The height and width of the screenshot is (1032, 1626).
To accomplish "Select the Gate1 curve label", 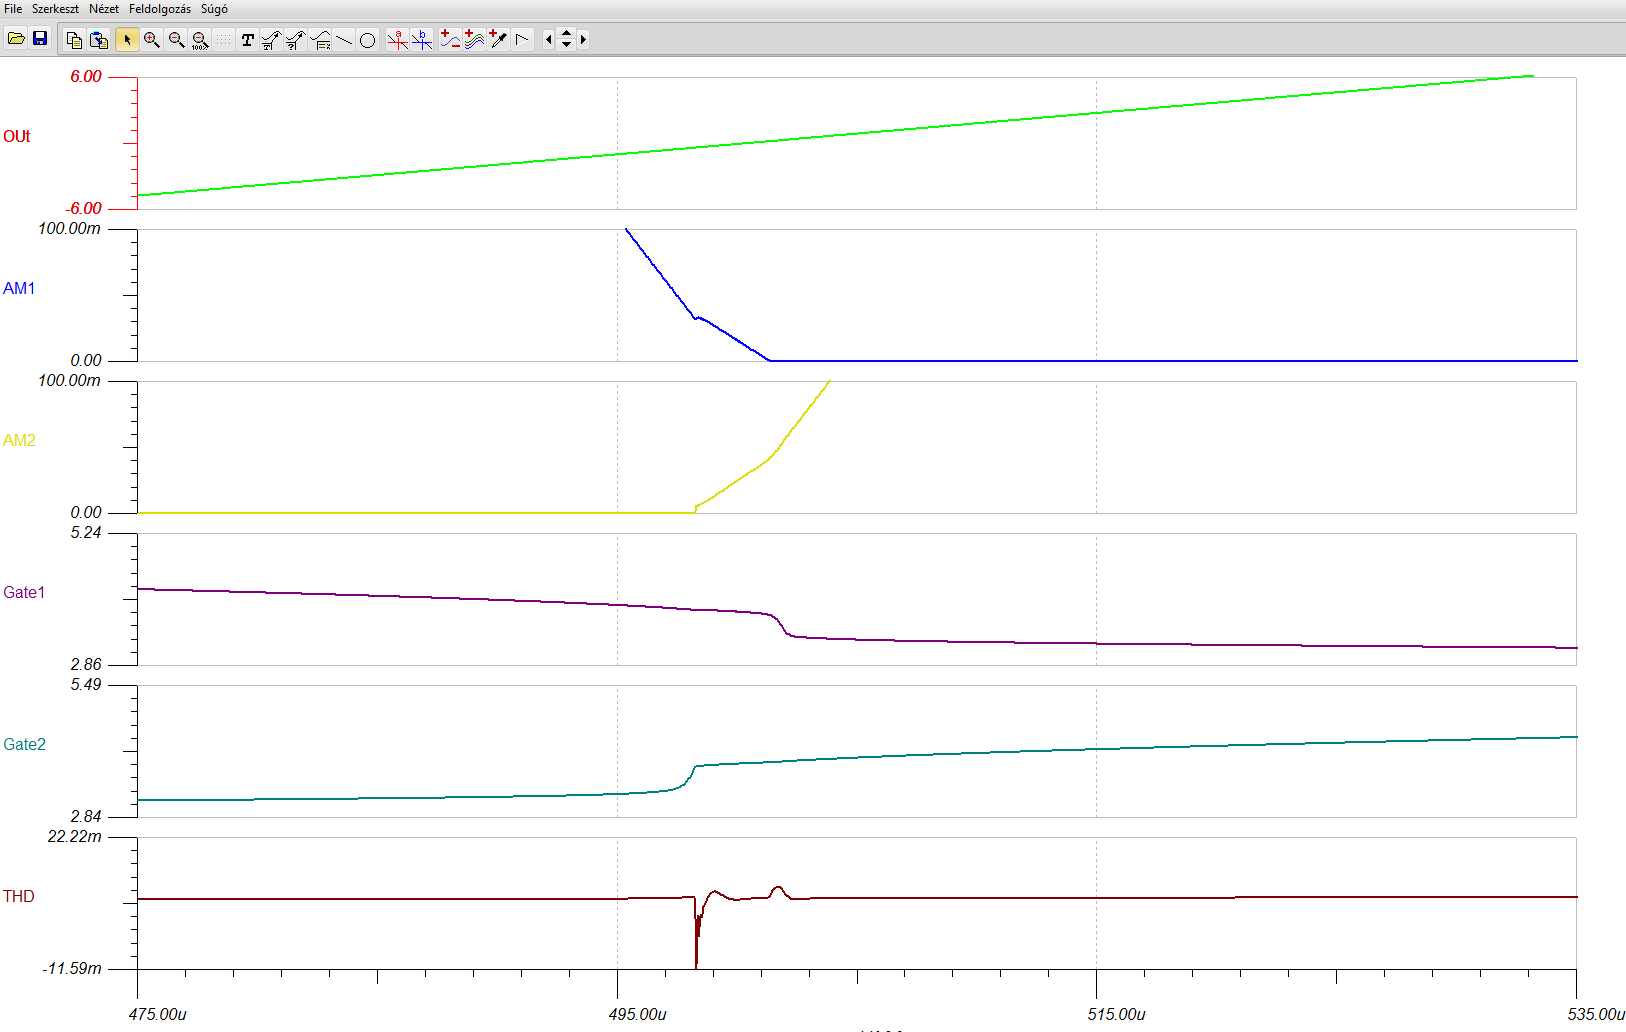I will click(24, 592).
